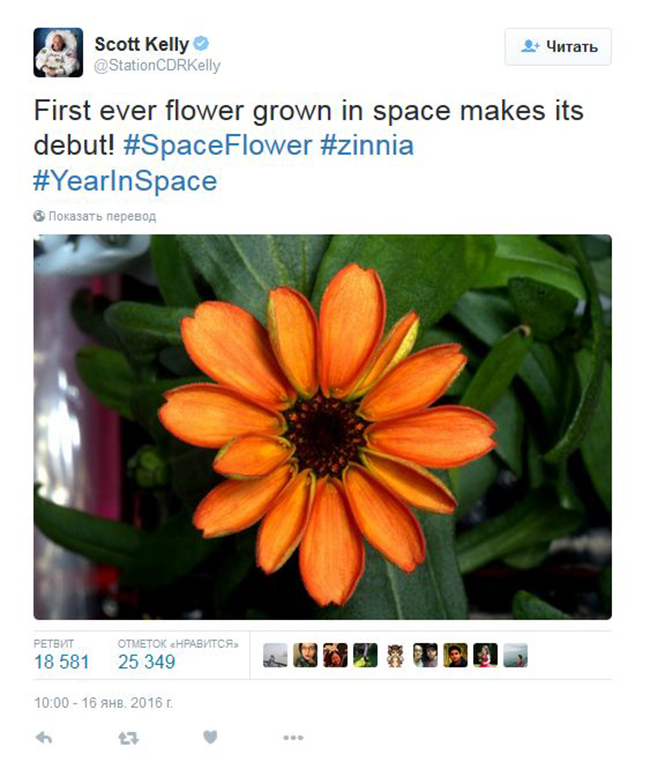Viewport: 650px width, 777px height.
Task: Open the #SpaceFlower hashtag
Action: (x=219, y=145)
